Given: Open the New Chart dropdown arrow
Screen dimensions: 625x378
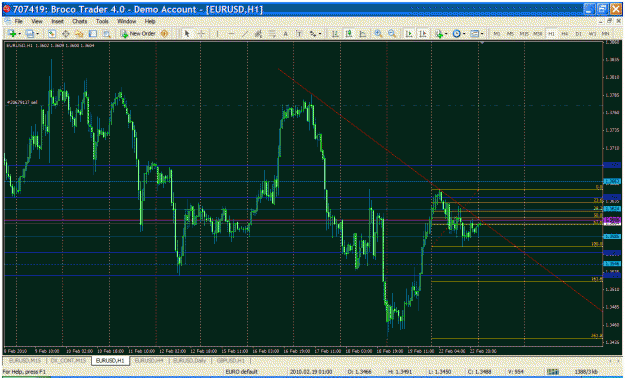Looking at the screenshot, I should coord(19,34).
